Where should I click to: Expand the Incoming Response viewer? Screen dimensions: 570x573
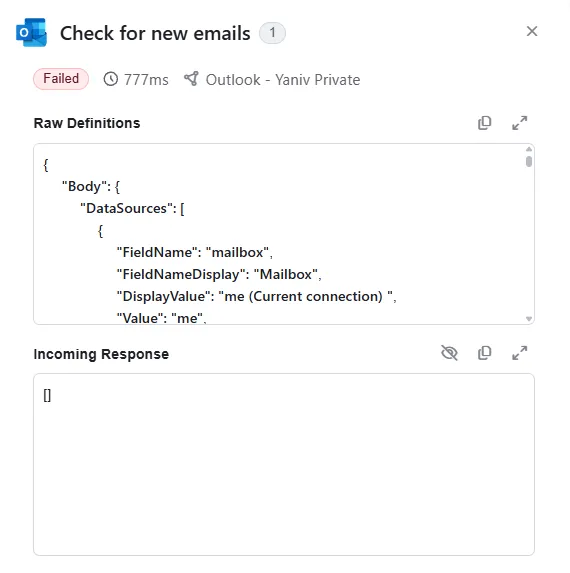point(519,353)
